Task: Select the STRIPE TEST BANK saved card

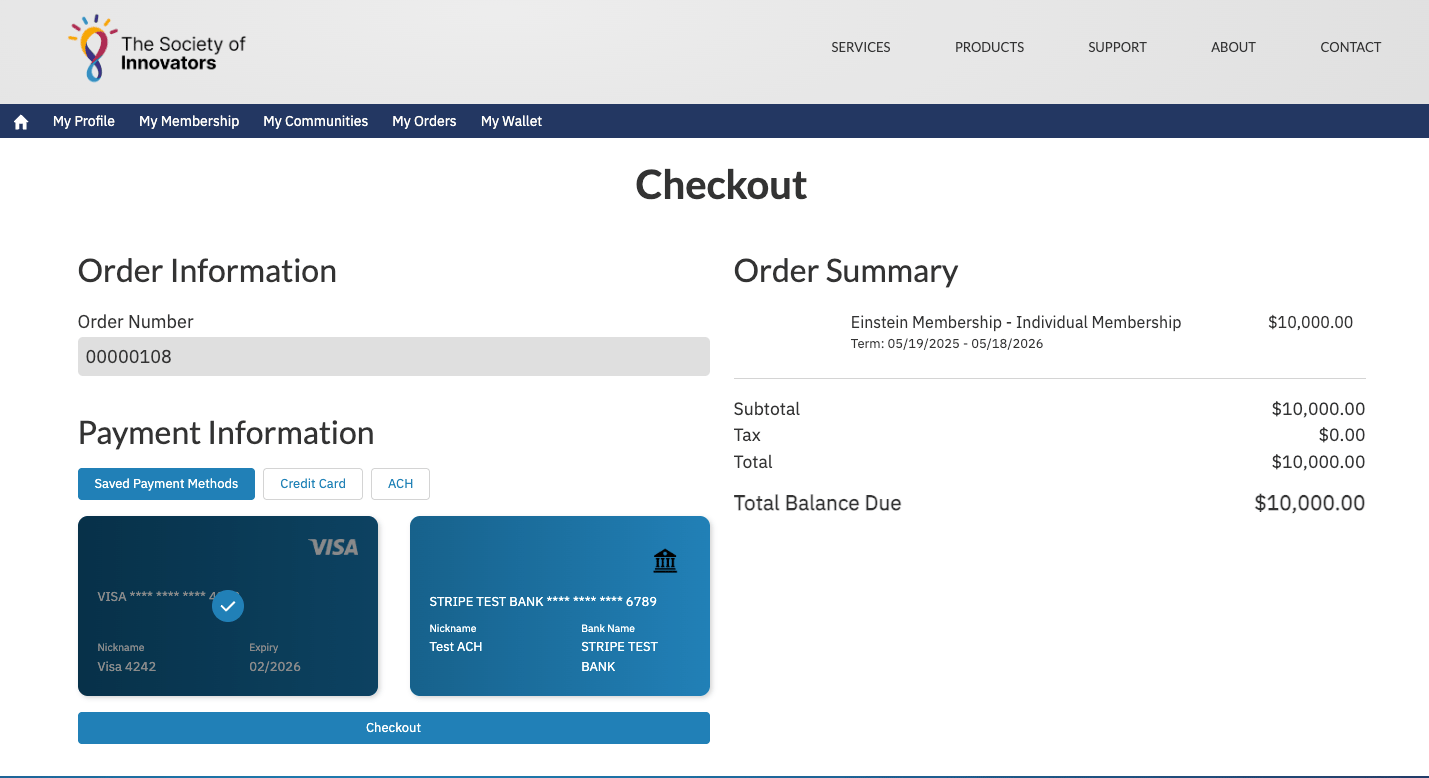Action: [x=560, y=606]
